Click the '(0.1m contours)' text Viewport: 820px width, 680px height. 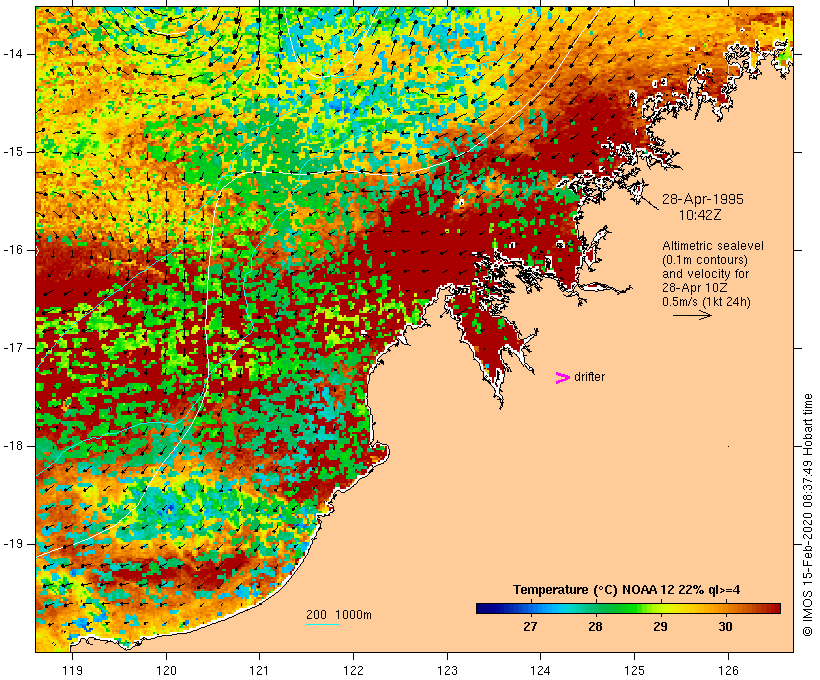coord(705,260)
